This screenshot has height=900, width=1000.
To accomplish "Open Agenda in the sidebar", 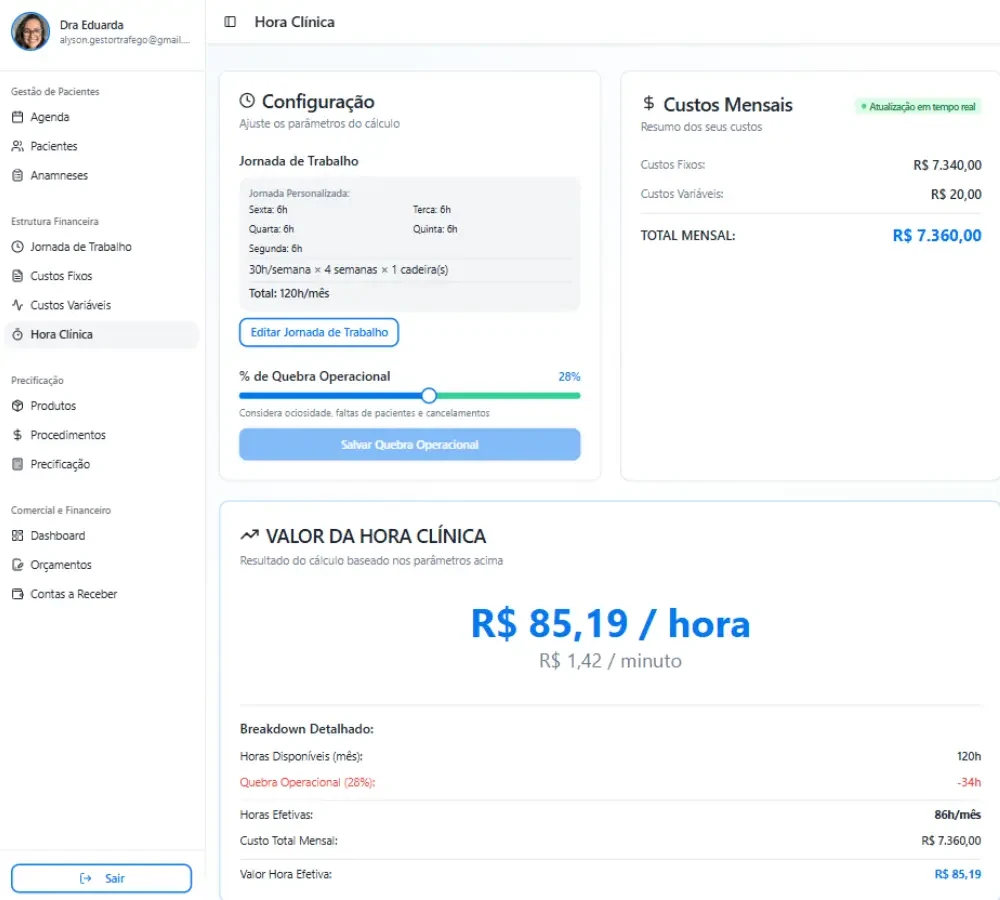I will [x=102, y=117].
